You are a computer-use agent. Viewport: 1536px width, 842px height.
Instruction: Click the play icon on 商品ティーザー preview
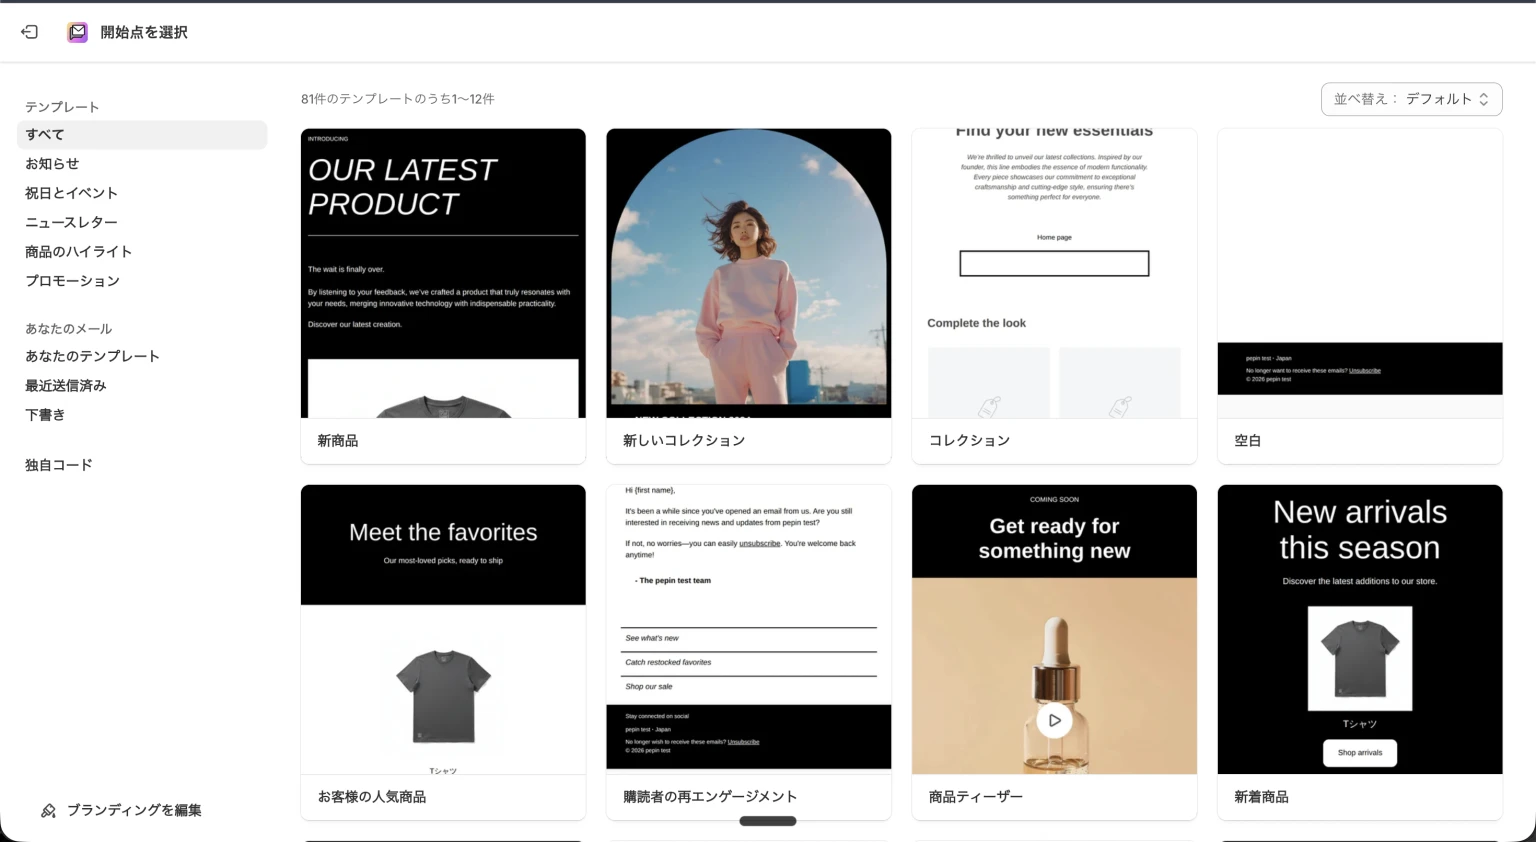1054,719
